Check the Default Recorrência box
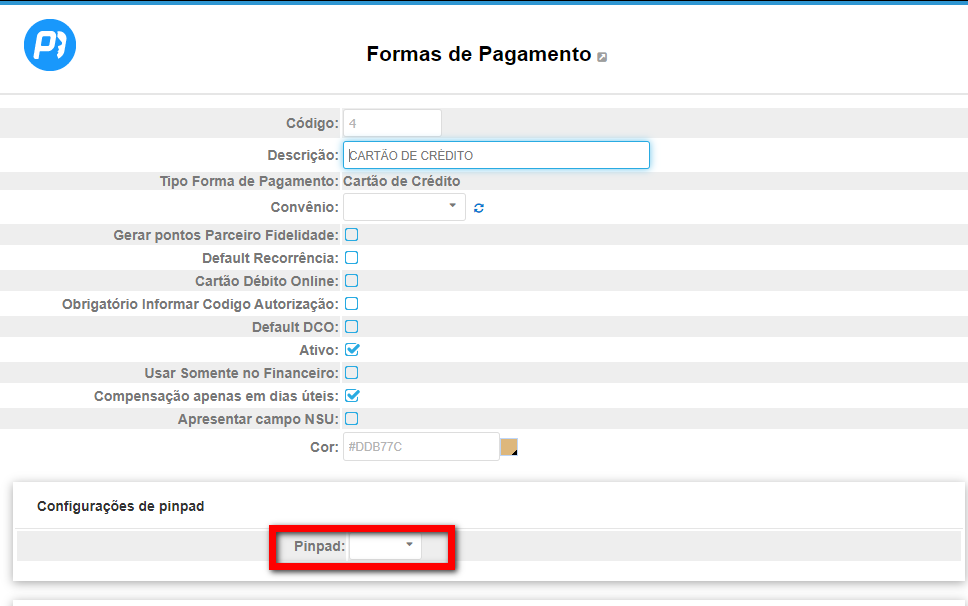 click(351, 257)
